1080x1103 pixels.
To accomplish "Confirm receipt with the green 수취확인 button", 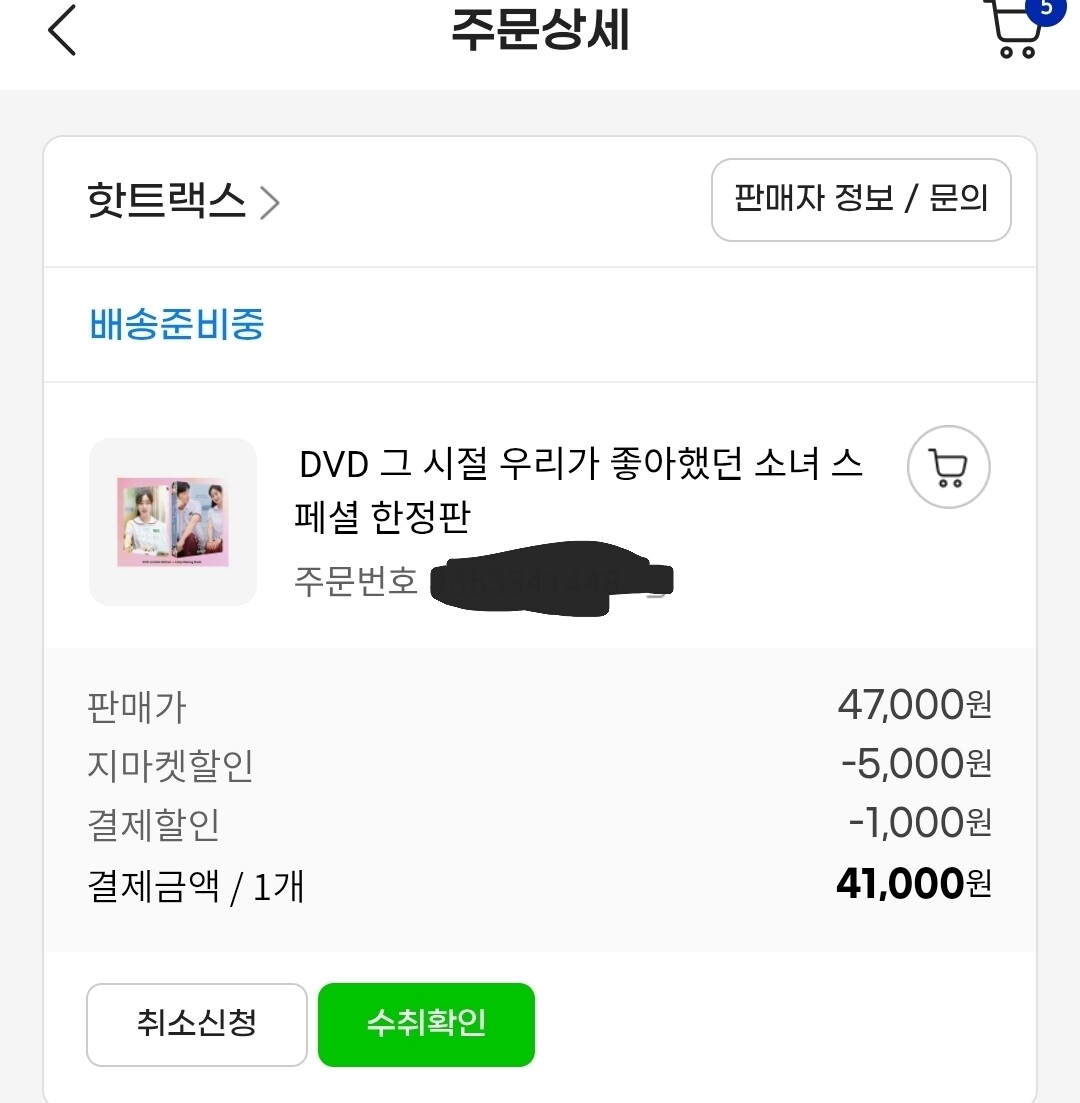I will tap(426, 1024).
